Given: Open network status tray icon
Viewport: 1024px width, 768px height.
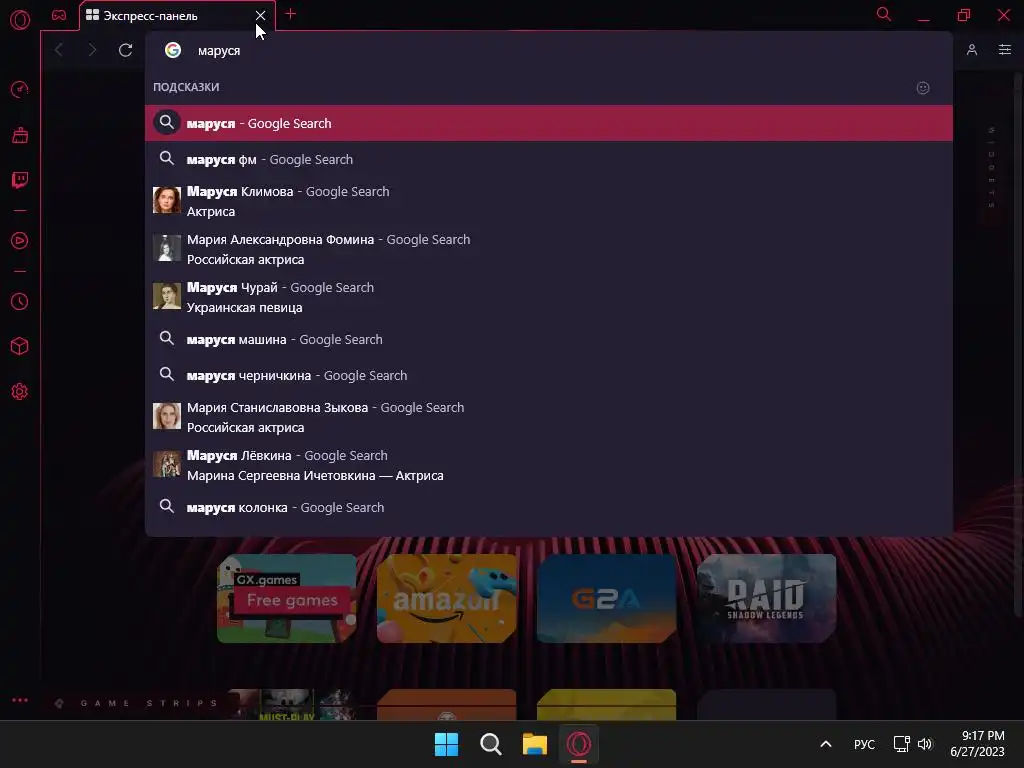Looking at the screenshot, I should 901,744.
